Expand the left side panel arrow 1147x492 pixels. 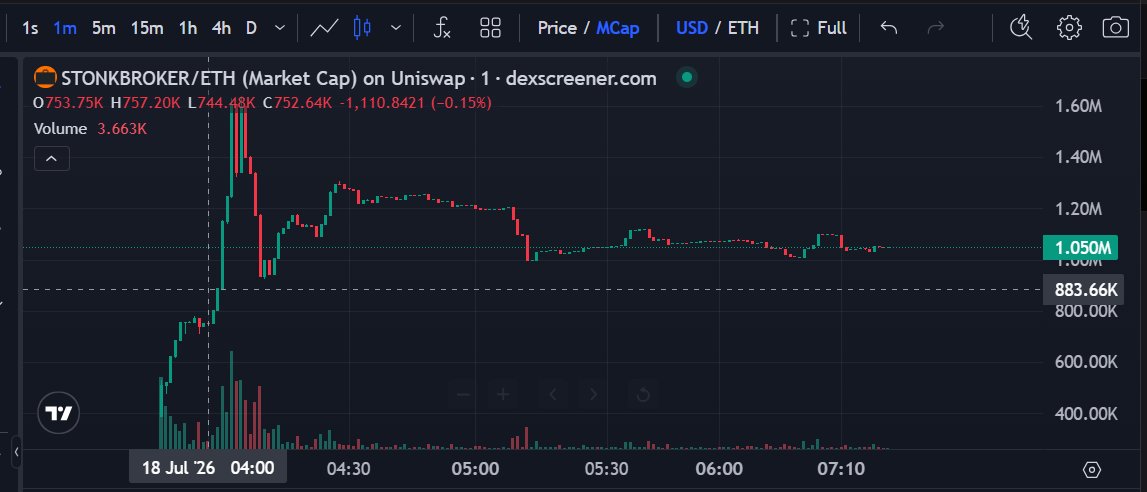(16, 453)
